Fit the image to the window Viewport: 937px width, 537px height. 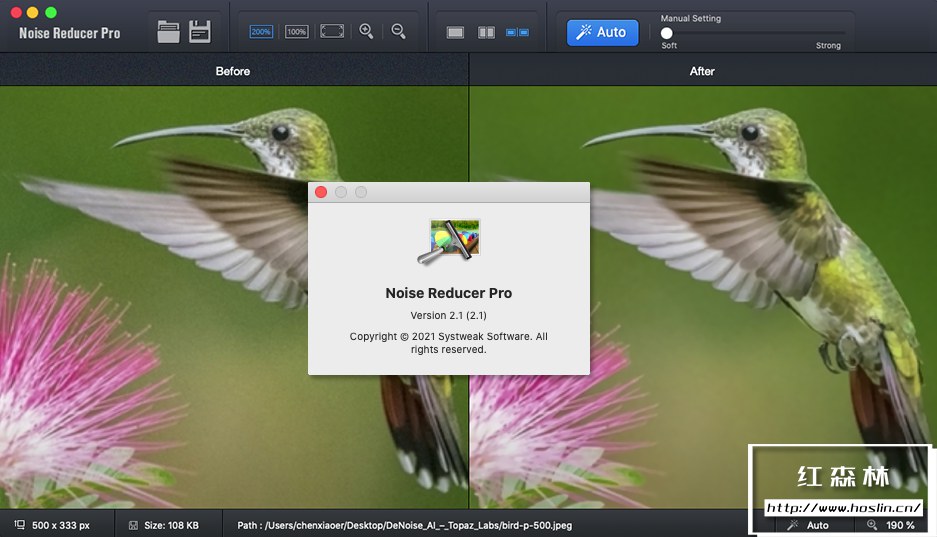[332, 31]
